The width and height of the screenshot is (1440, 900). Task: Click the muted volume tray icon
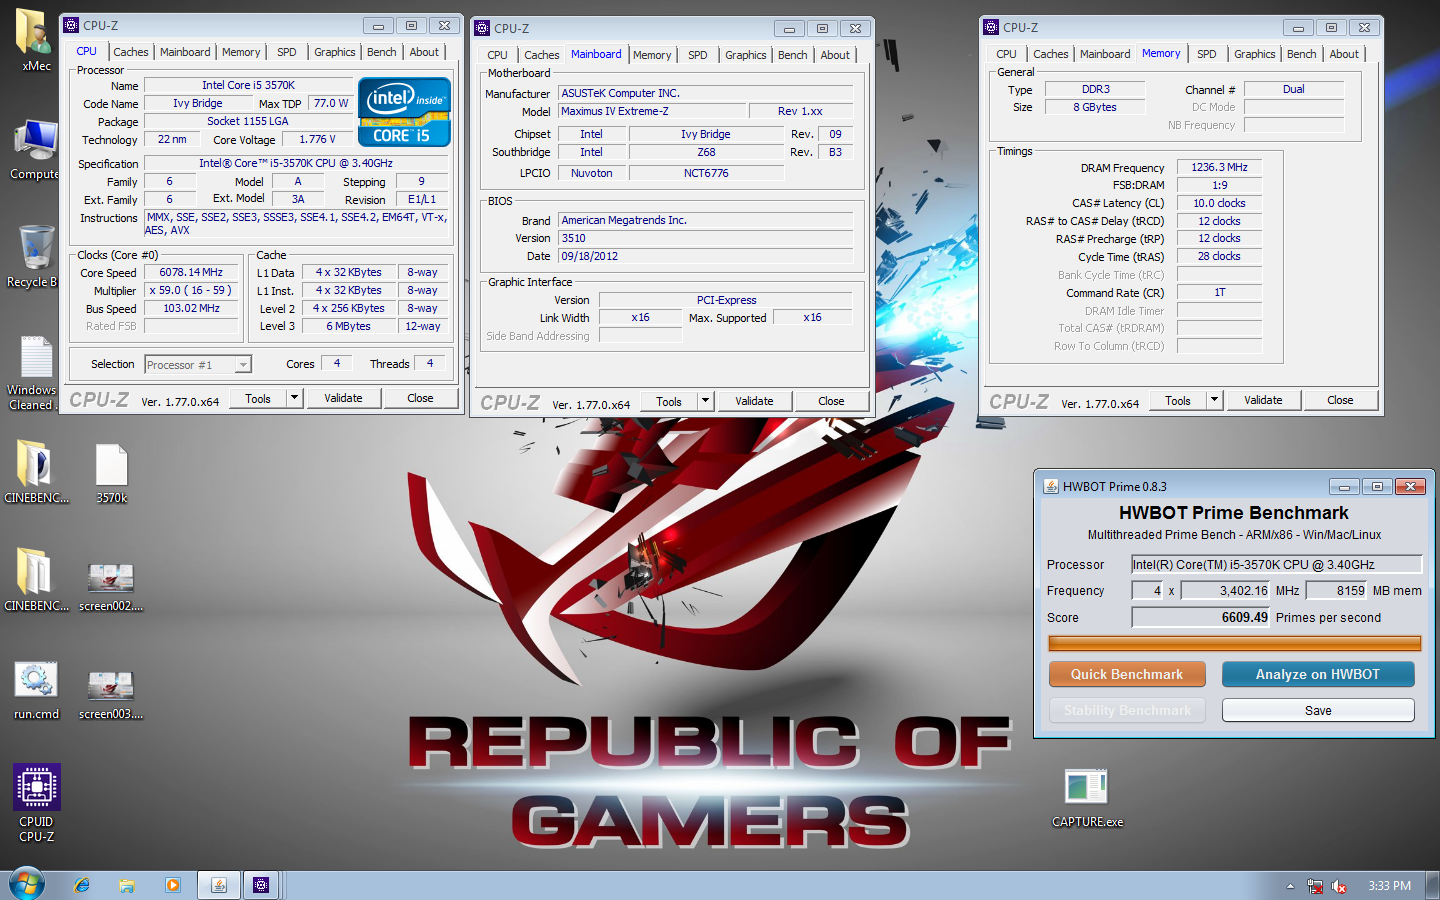(x=1339, y=886)
